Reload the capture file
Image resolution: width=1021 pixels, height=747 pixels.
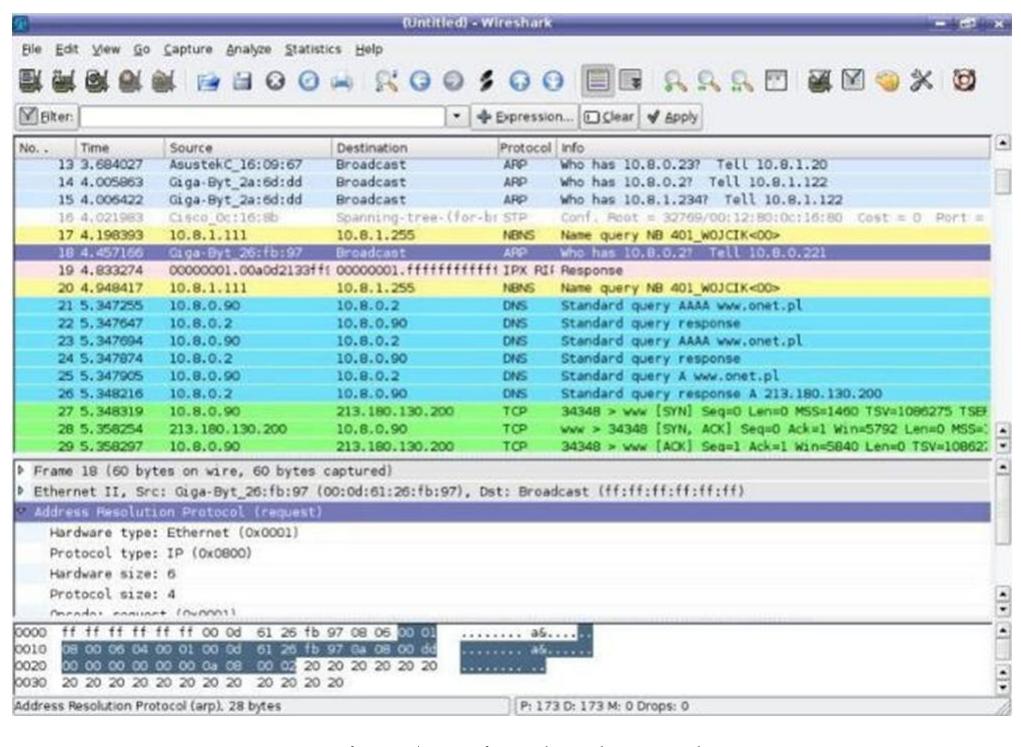(x=309, y=81)
